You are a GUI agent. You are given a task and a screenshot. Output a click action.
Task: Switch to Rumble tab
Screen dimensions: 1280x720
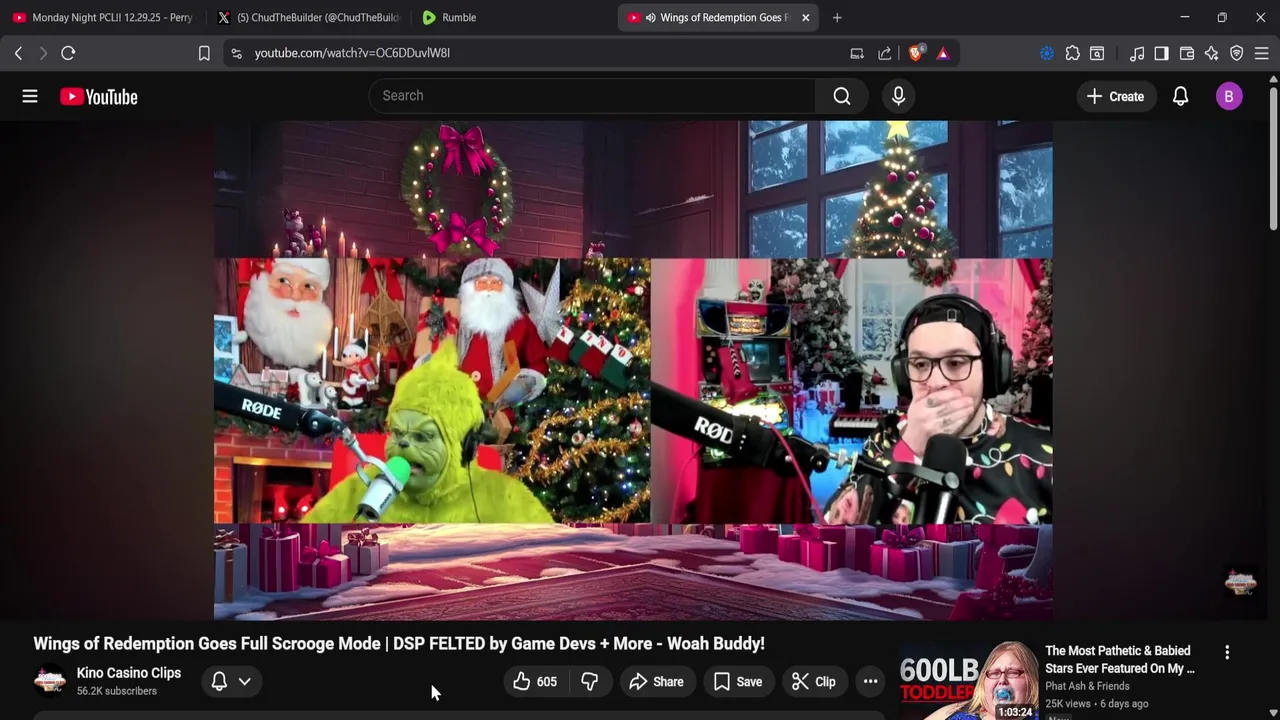click(x=512, y=17)
